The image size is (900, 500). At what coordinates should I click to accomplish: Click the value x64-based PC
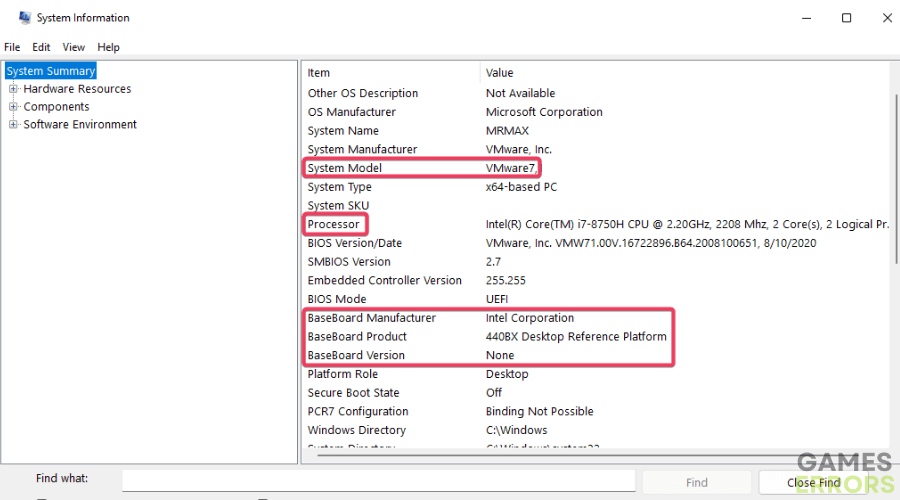tap(521, 187)
